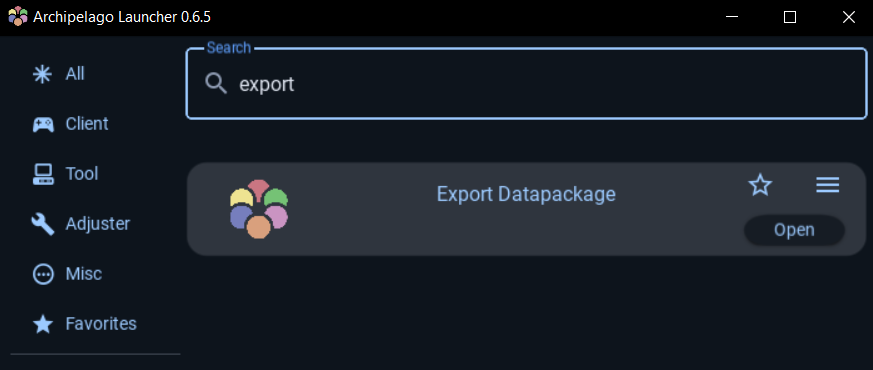Screen dimensions: 873x370
Task: Show the Favorites list
Action: pos(101,324)
